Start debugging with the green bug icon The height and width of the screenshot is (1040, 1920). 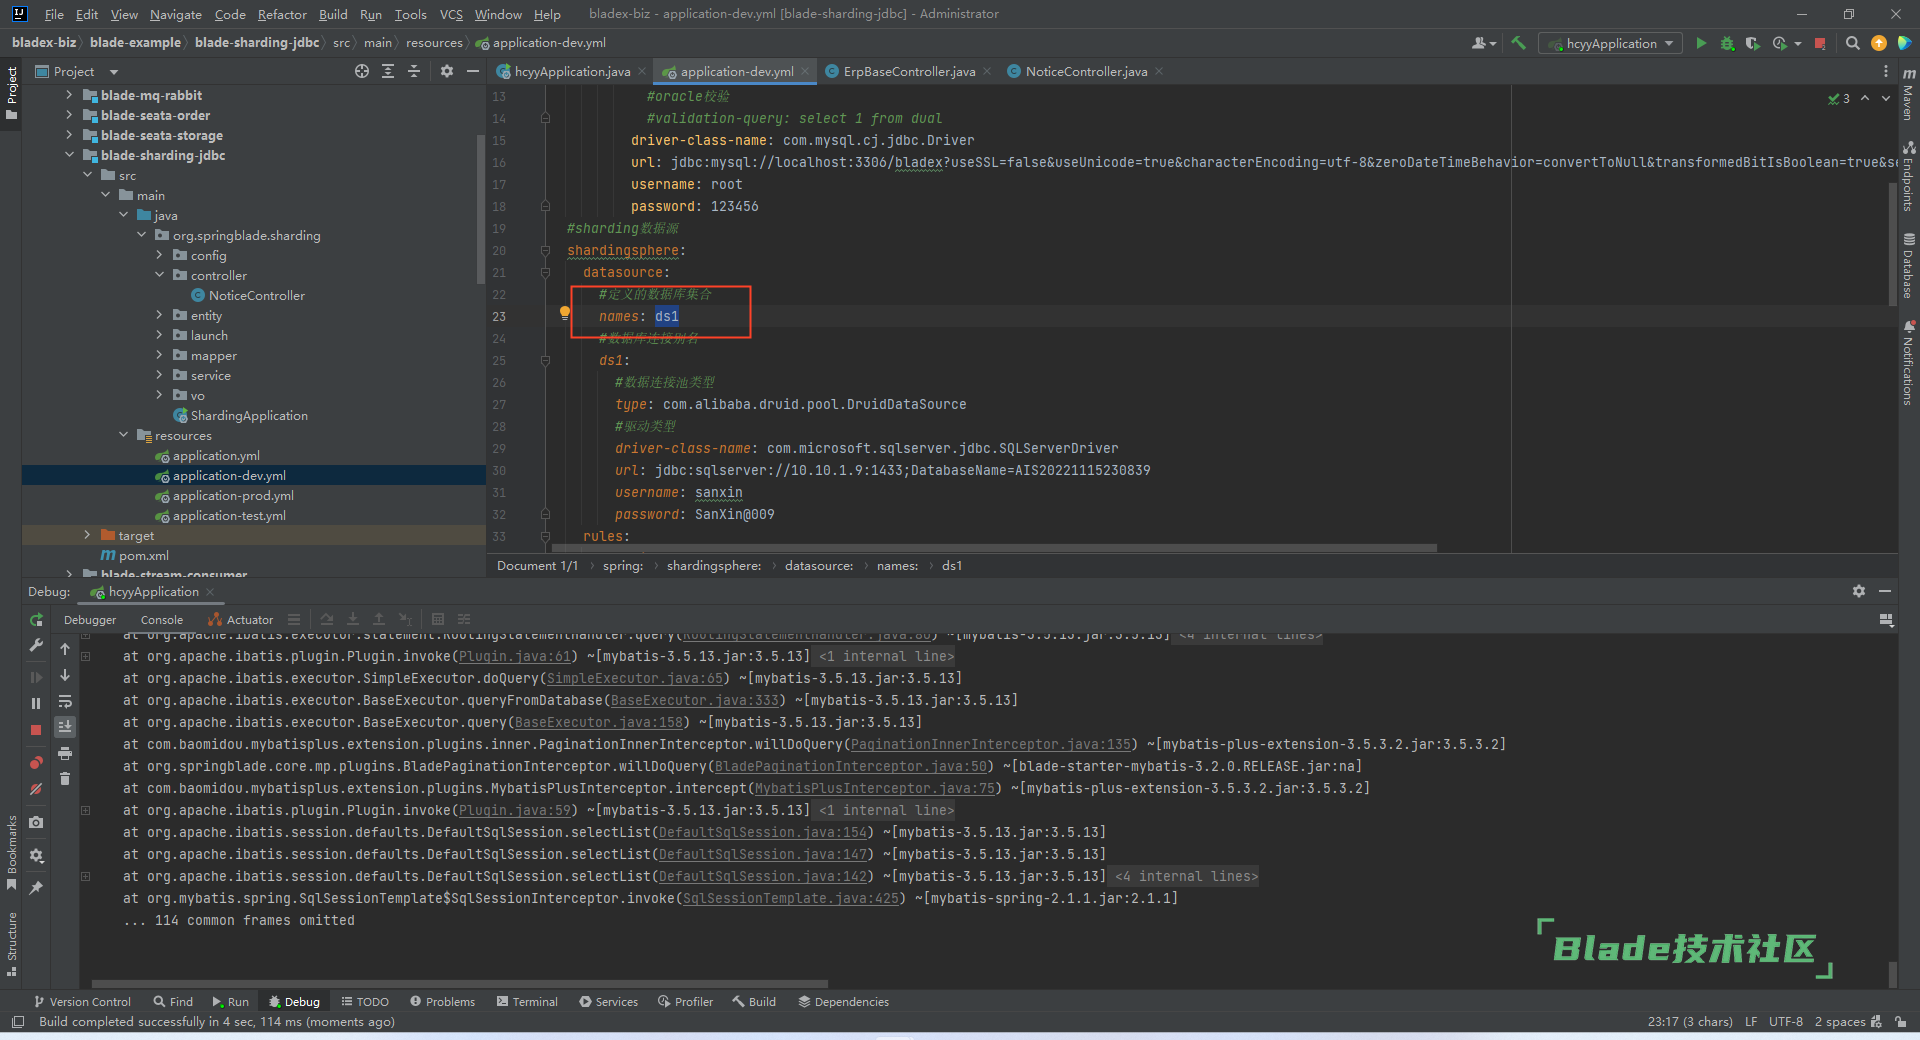coord(1727,43)
